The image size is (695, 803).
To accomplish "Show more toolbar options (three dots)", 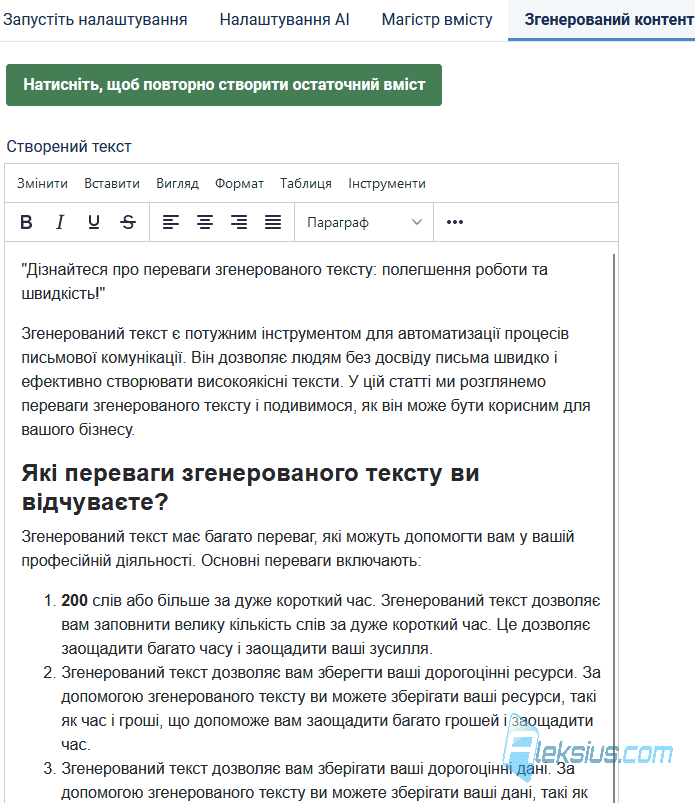I will tap(455, 222).
